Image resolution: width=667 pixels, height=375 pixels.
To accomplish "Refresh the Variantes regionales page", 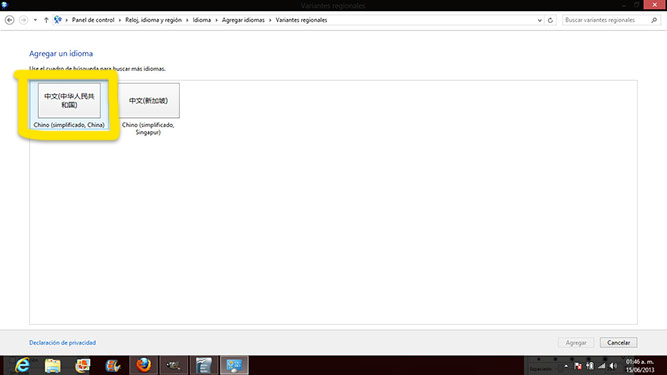I will 550,20.
